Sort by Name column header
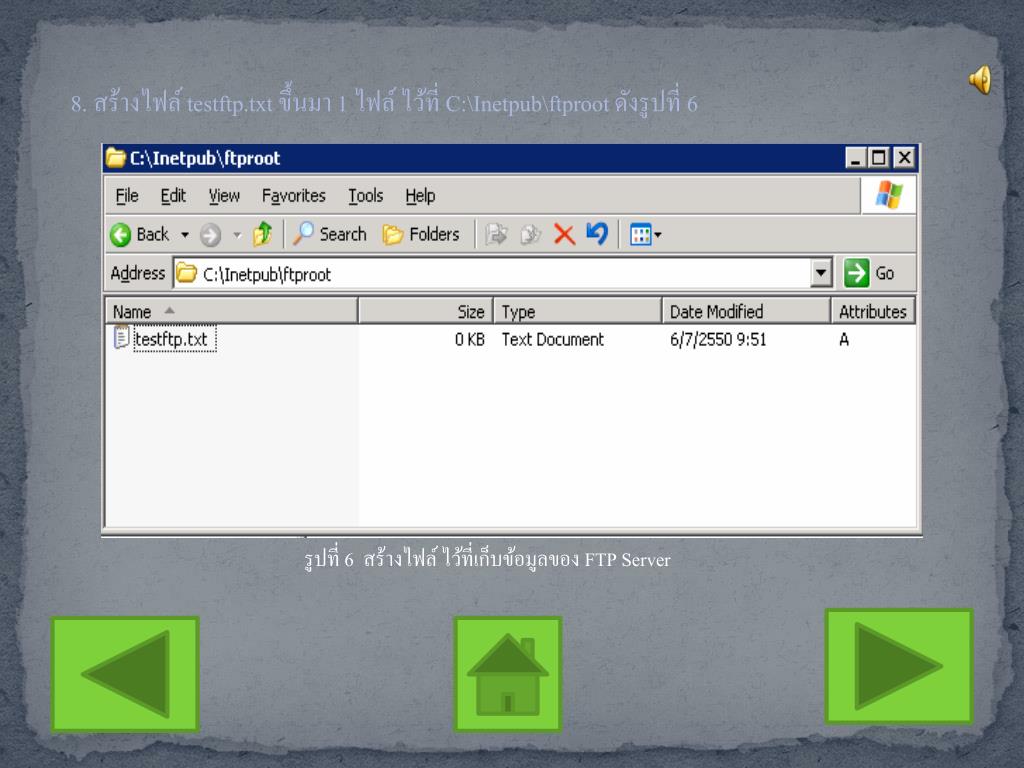 pos(231,311)
